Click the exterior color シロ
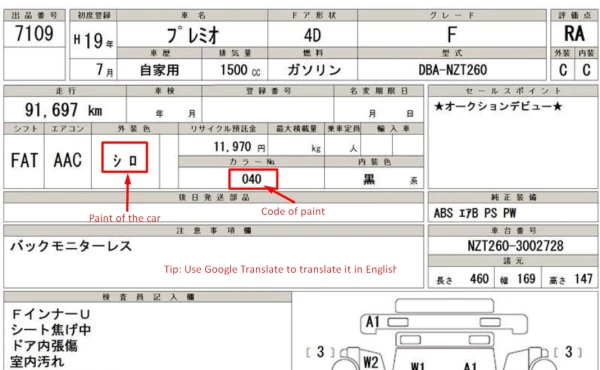The height and width of the screenshot is (370, 600). (125, 160)
